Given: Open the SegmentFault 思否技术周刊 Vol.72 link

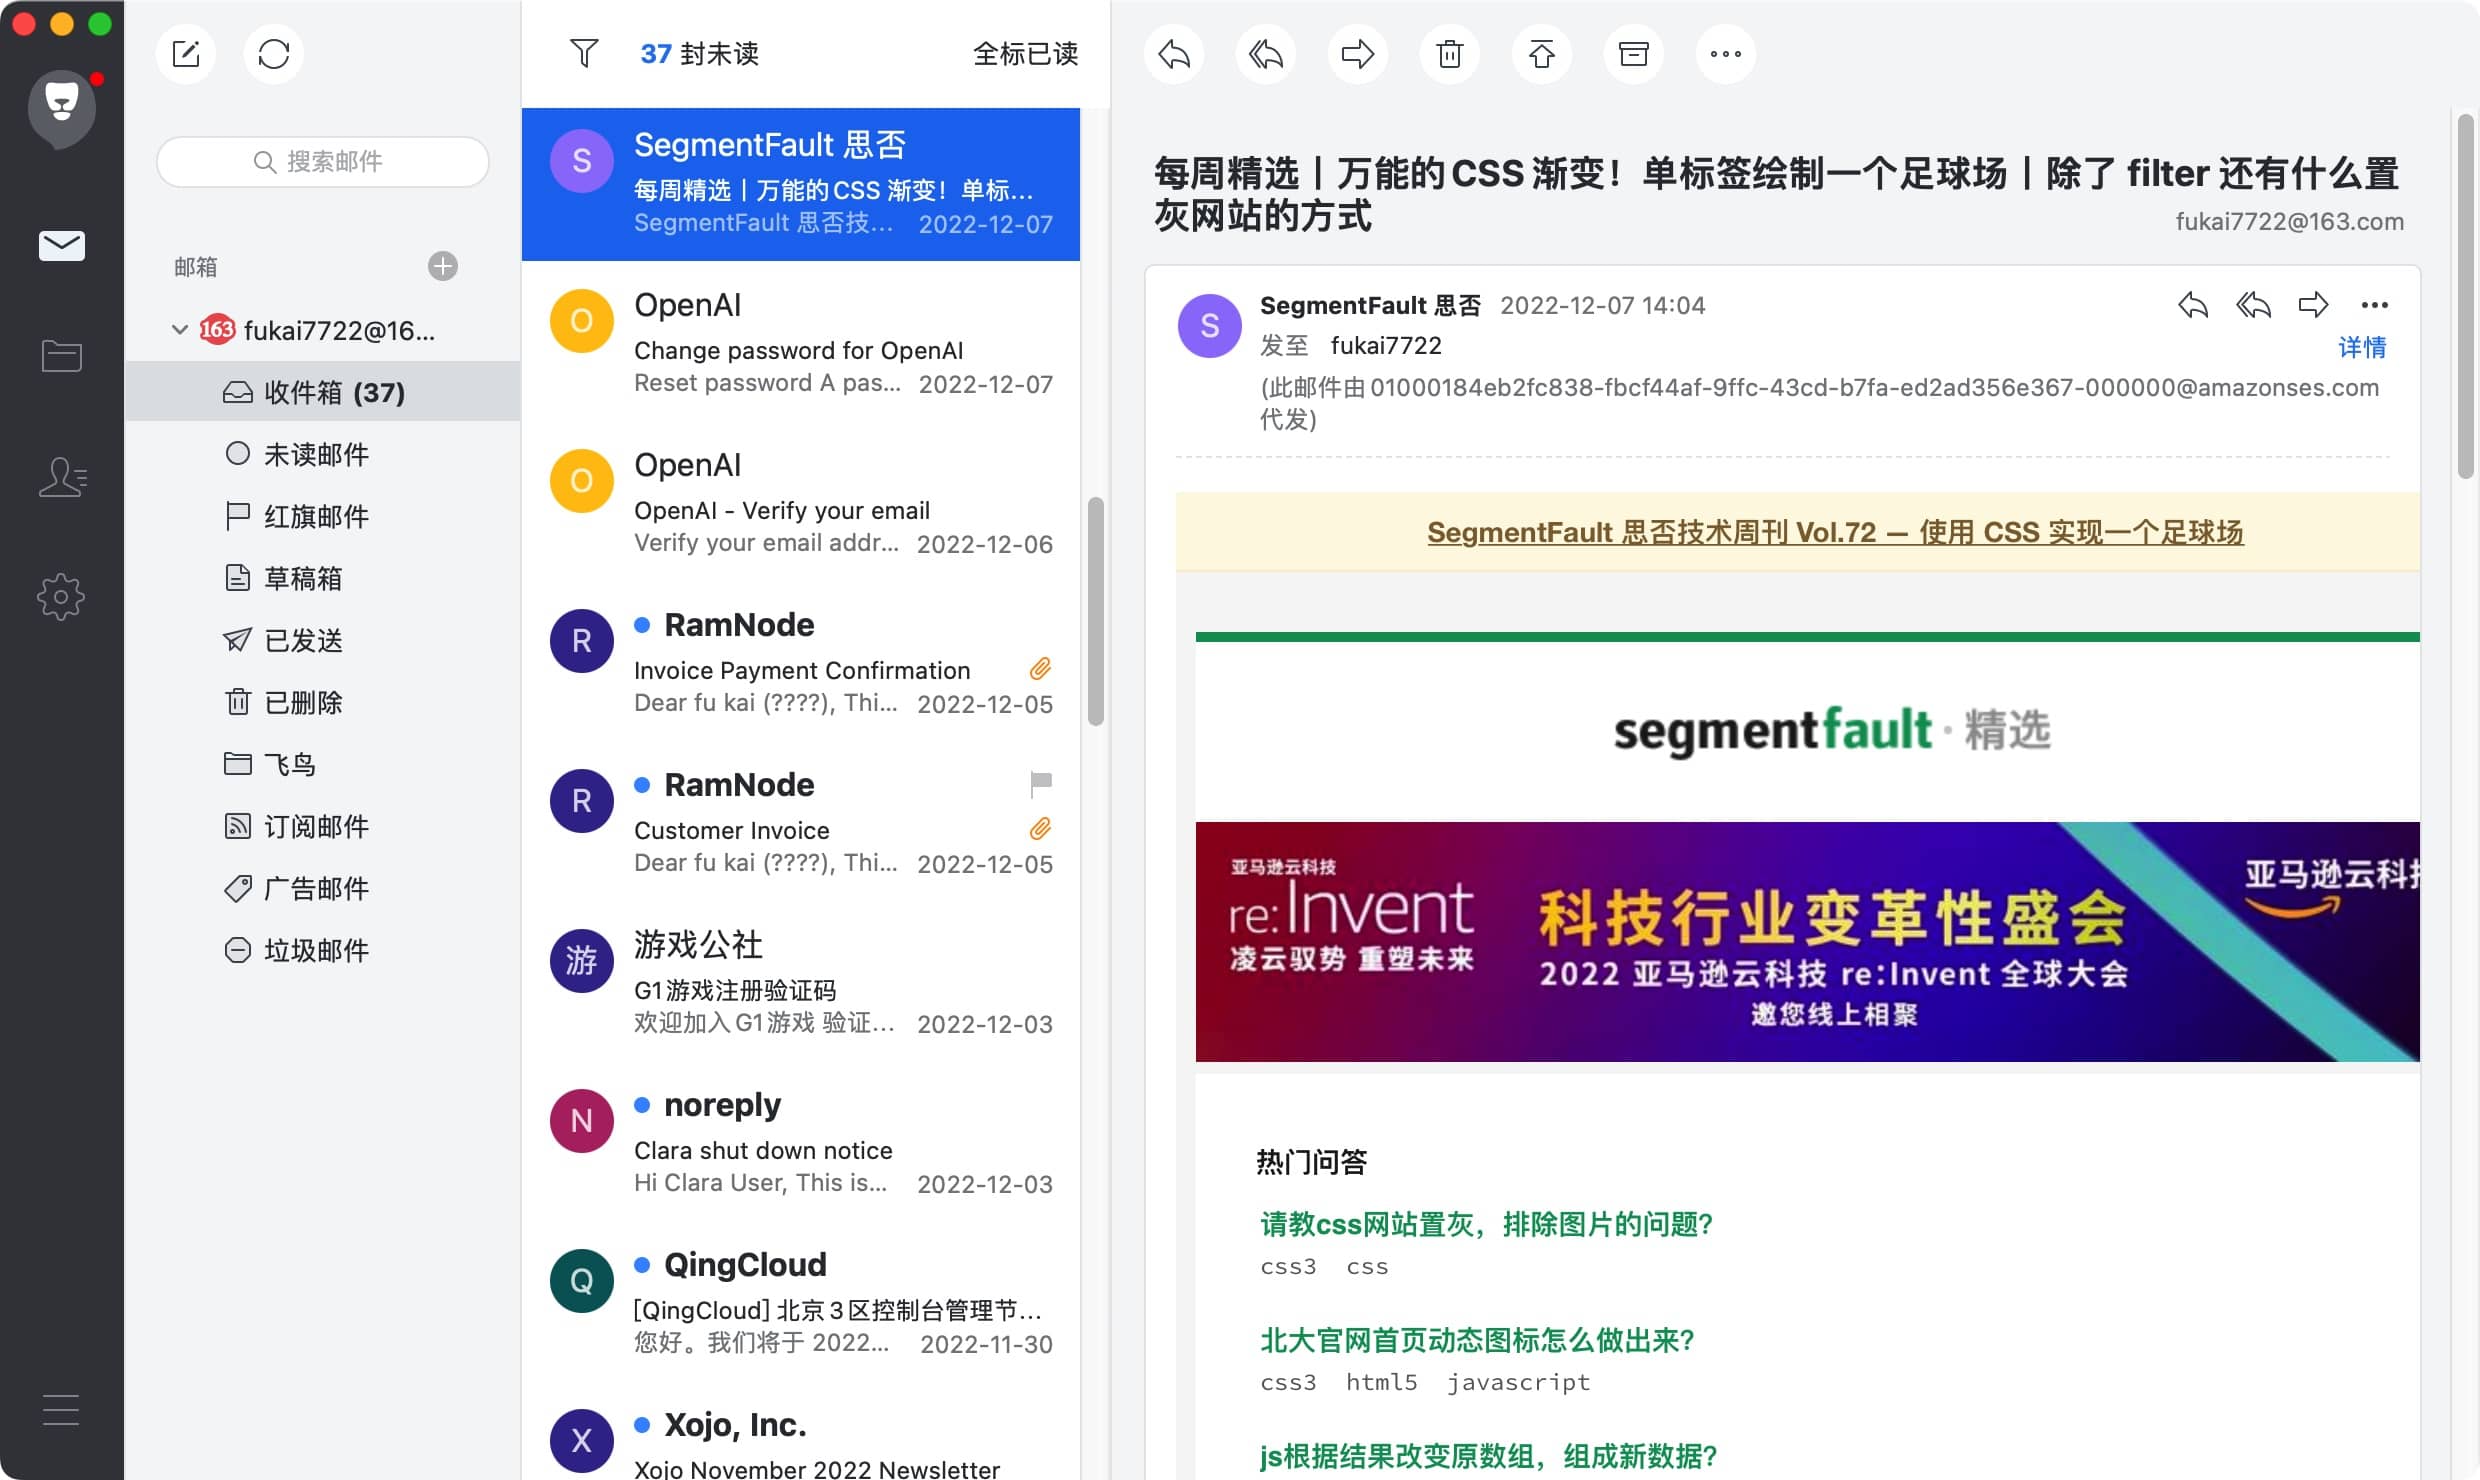Looking at the screenshot, I should (1834, 532).
